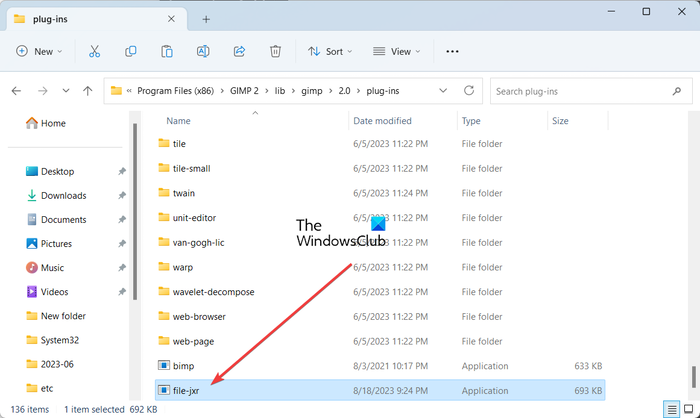
Task: Close the plug-ins tab
Action: pyautogui.click(x=171, y=19)
